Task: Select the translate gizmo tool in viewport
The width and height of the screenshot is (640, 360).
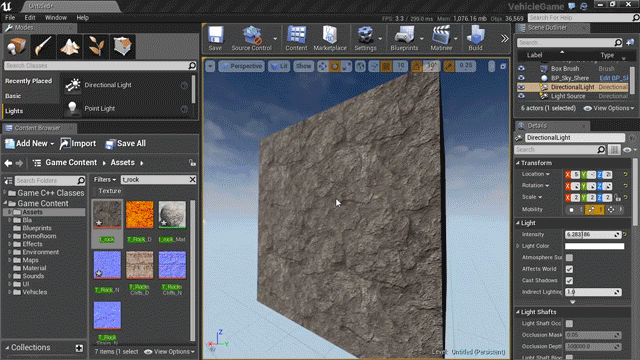Action: [x=322, y=66]
